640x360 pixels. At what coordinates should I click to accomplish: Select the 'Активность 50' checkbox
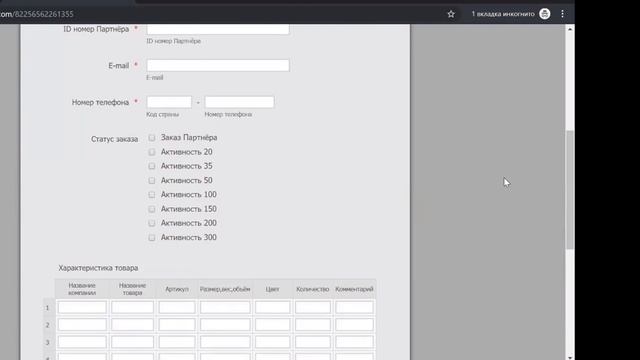pos(152,180)
